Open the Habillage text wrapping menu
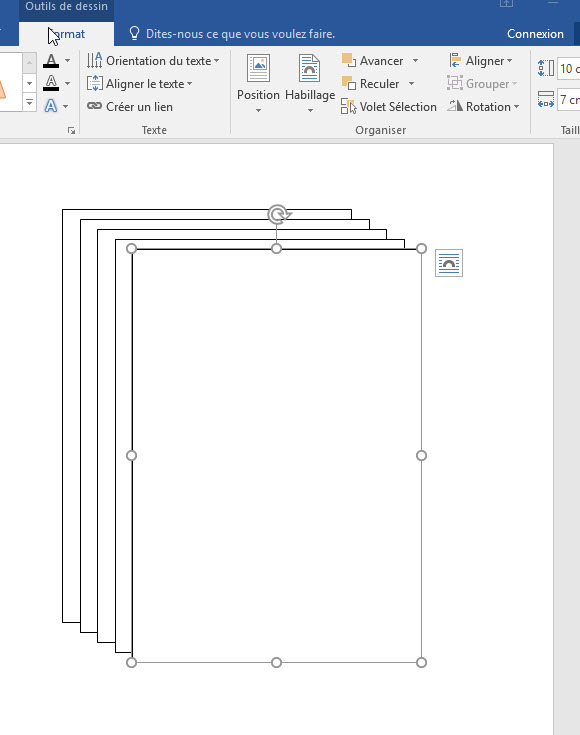This screenshot has width=580, height=735. click(x=310, y=83)
